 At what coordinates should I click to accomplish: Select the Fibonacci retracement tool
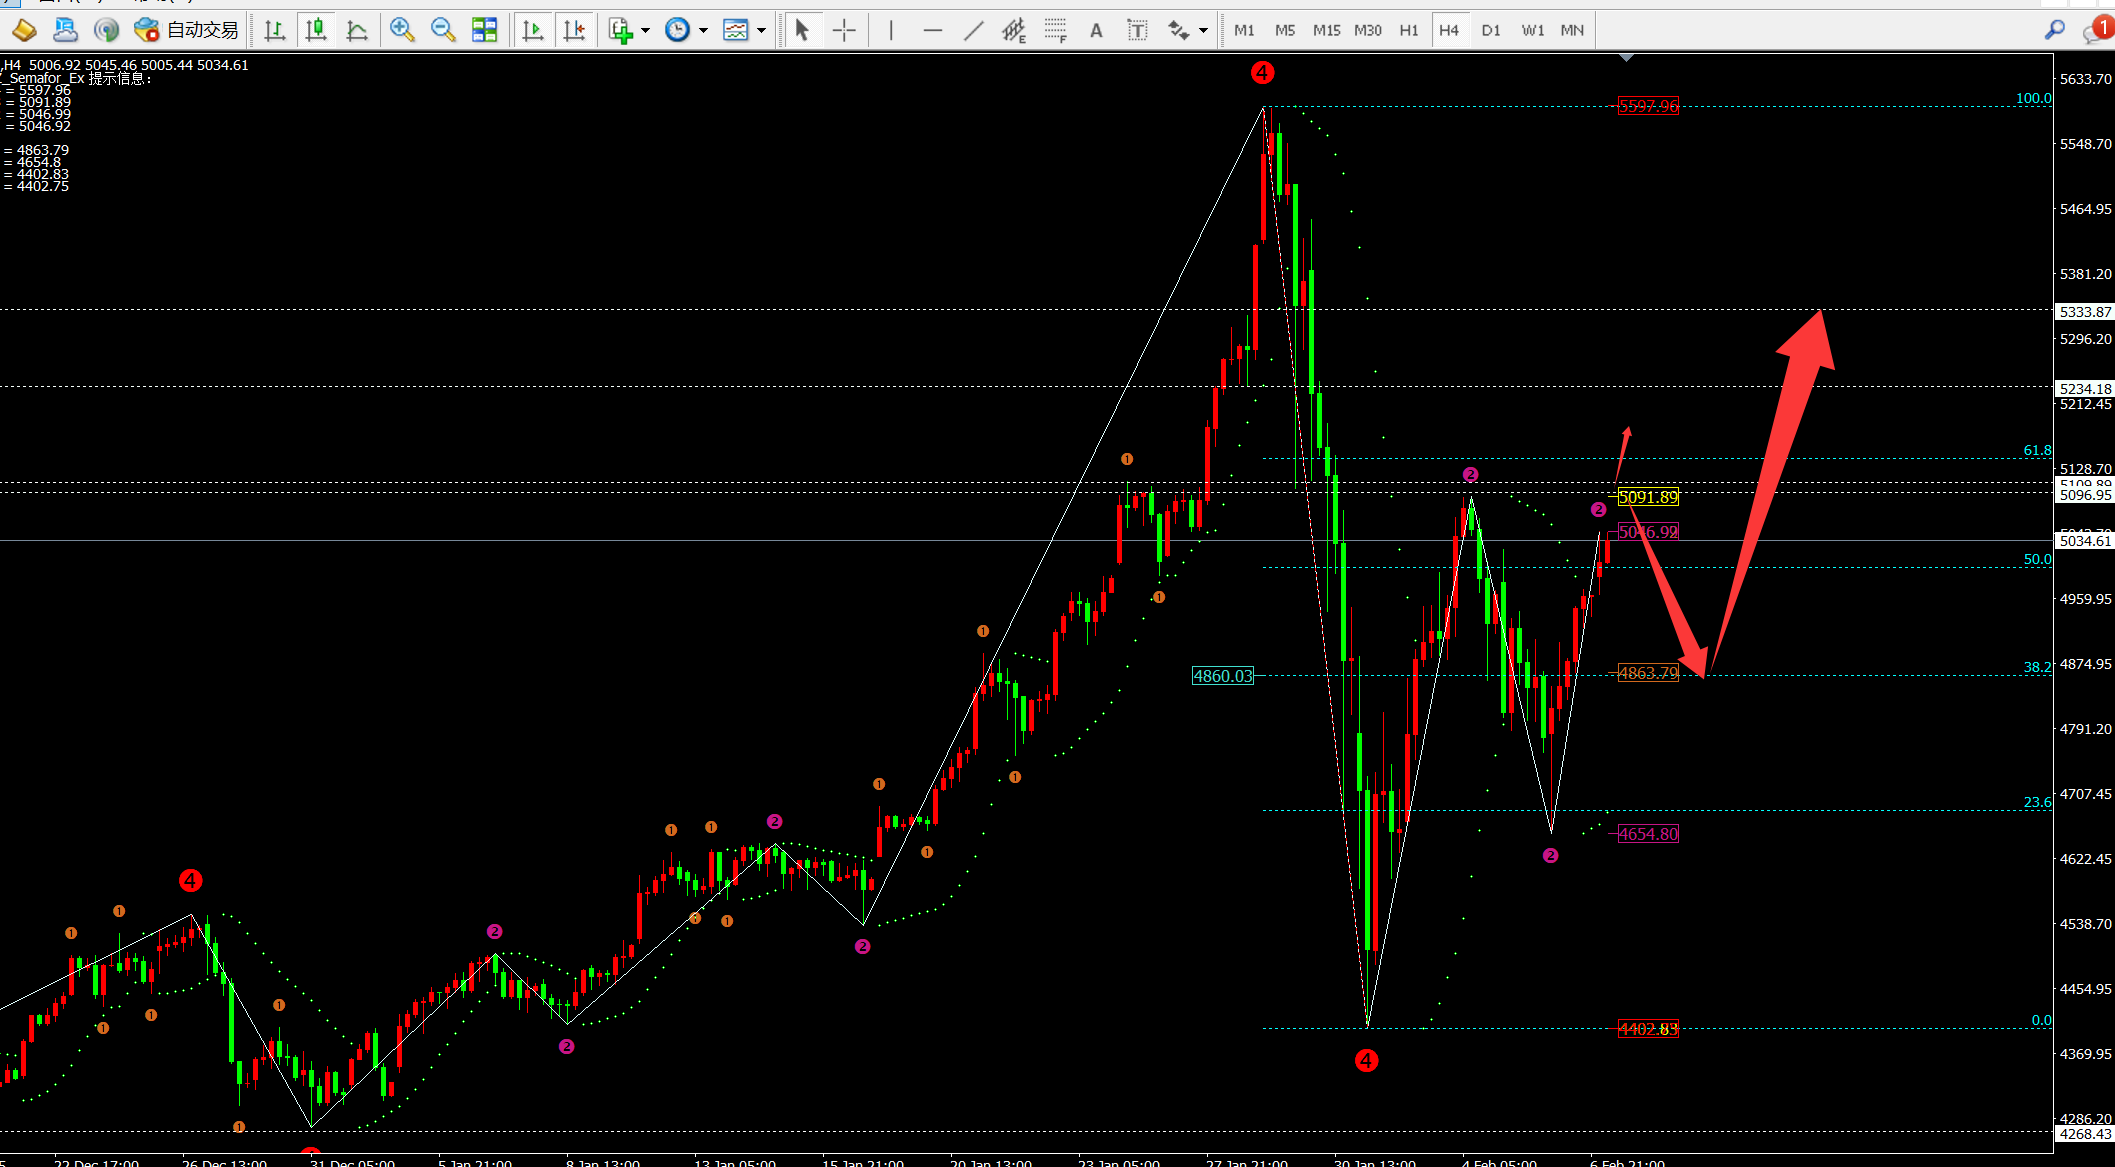[x=1055, y=30]
